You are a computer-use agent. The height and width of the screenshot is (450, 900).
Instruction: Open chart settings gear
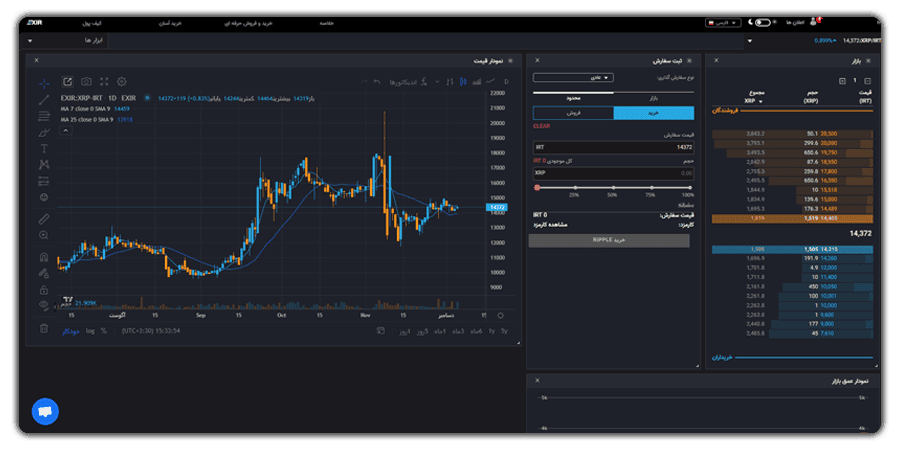click(x=122, y=82)
